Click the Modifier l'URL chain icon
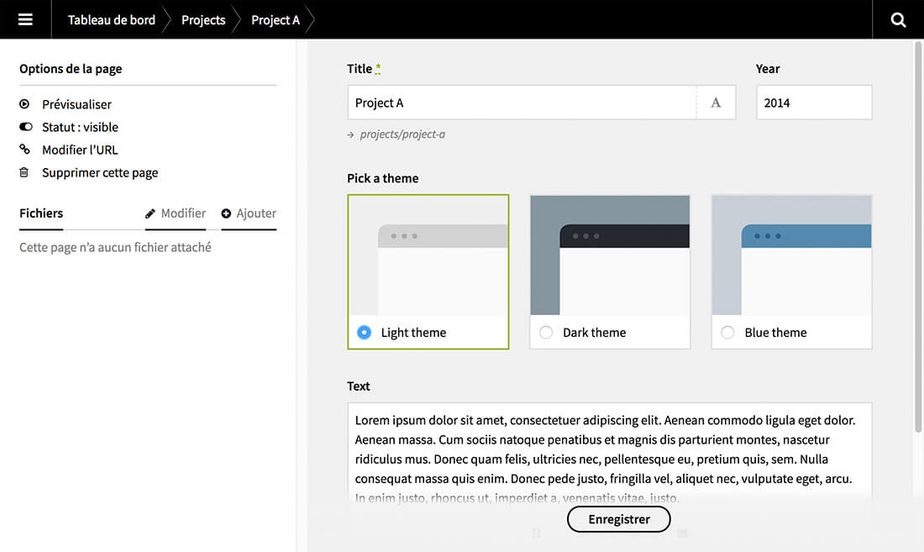Screen dimensions: 924x552 [x=25, y=150]
